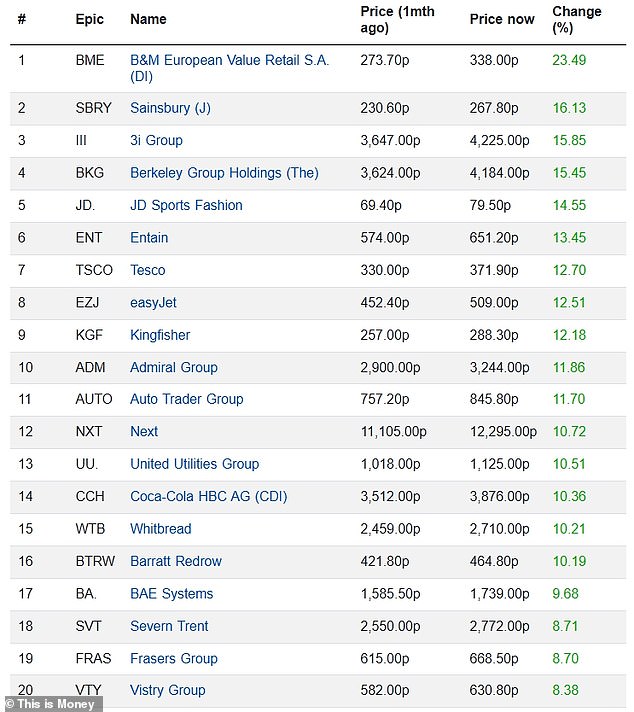Click the 3,244.00p price now cell
The width and height of the screenshot is (634, 712).
point(500,367)
